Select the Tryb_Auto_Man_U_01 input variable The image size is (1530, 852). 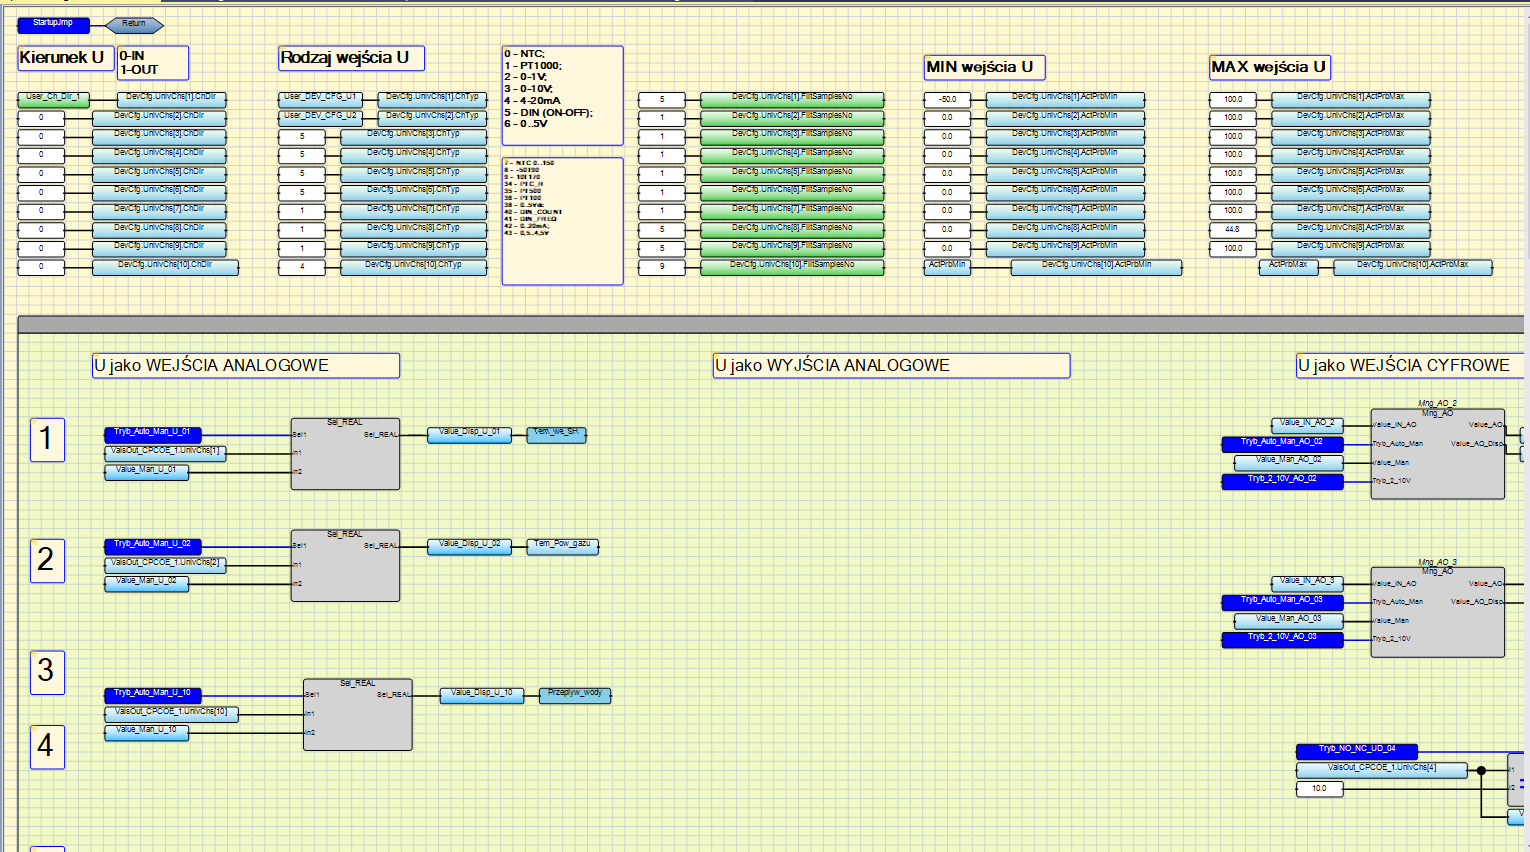coord(153,435)
